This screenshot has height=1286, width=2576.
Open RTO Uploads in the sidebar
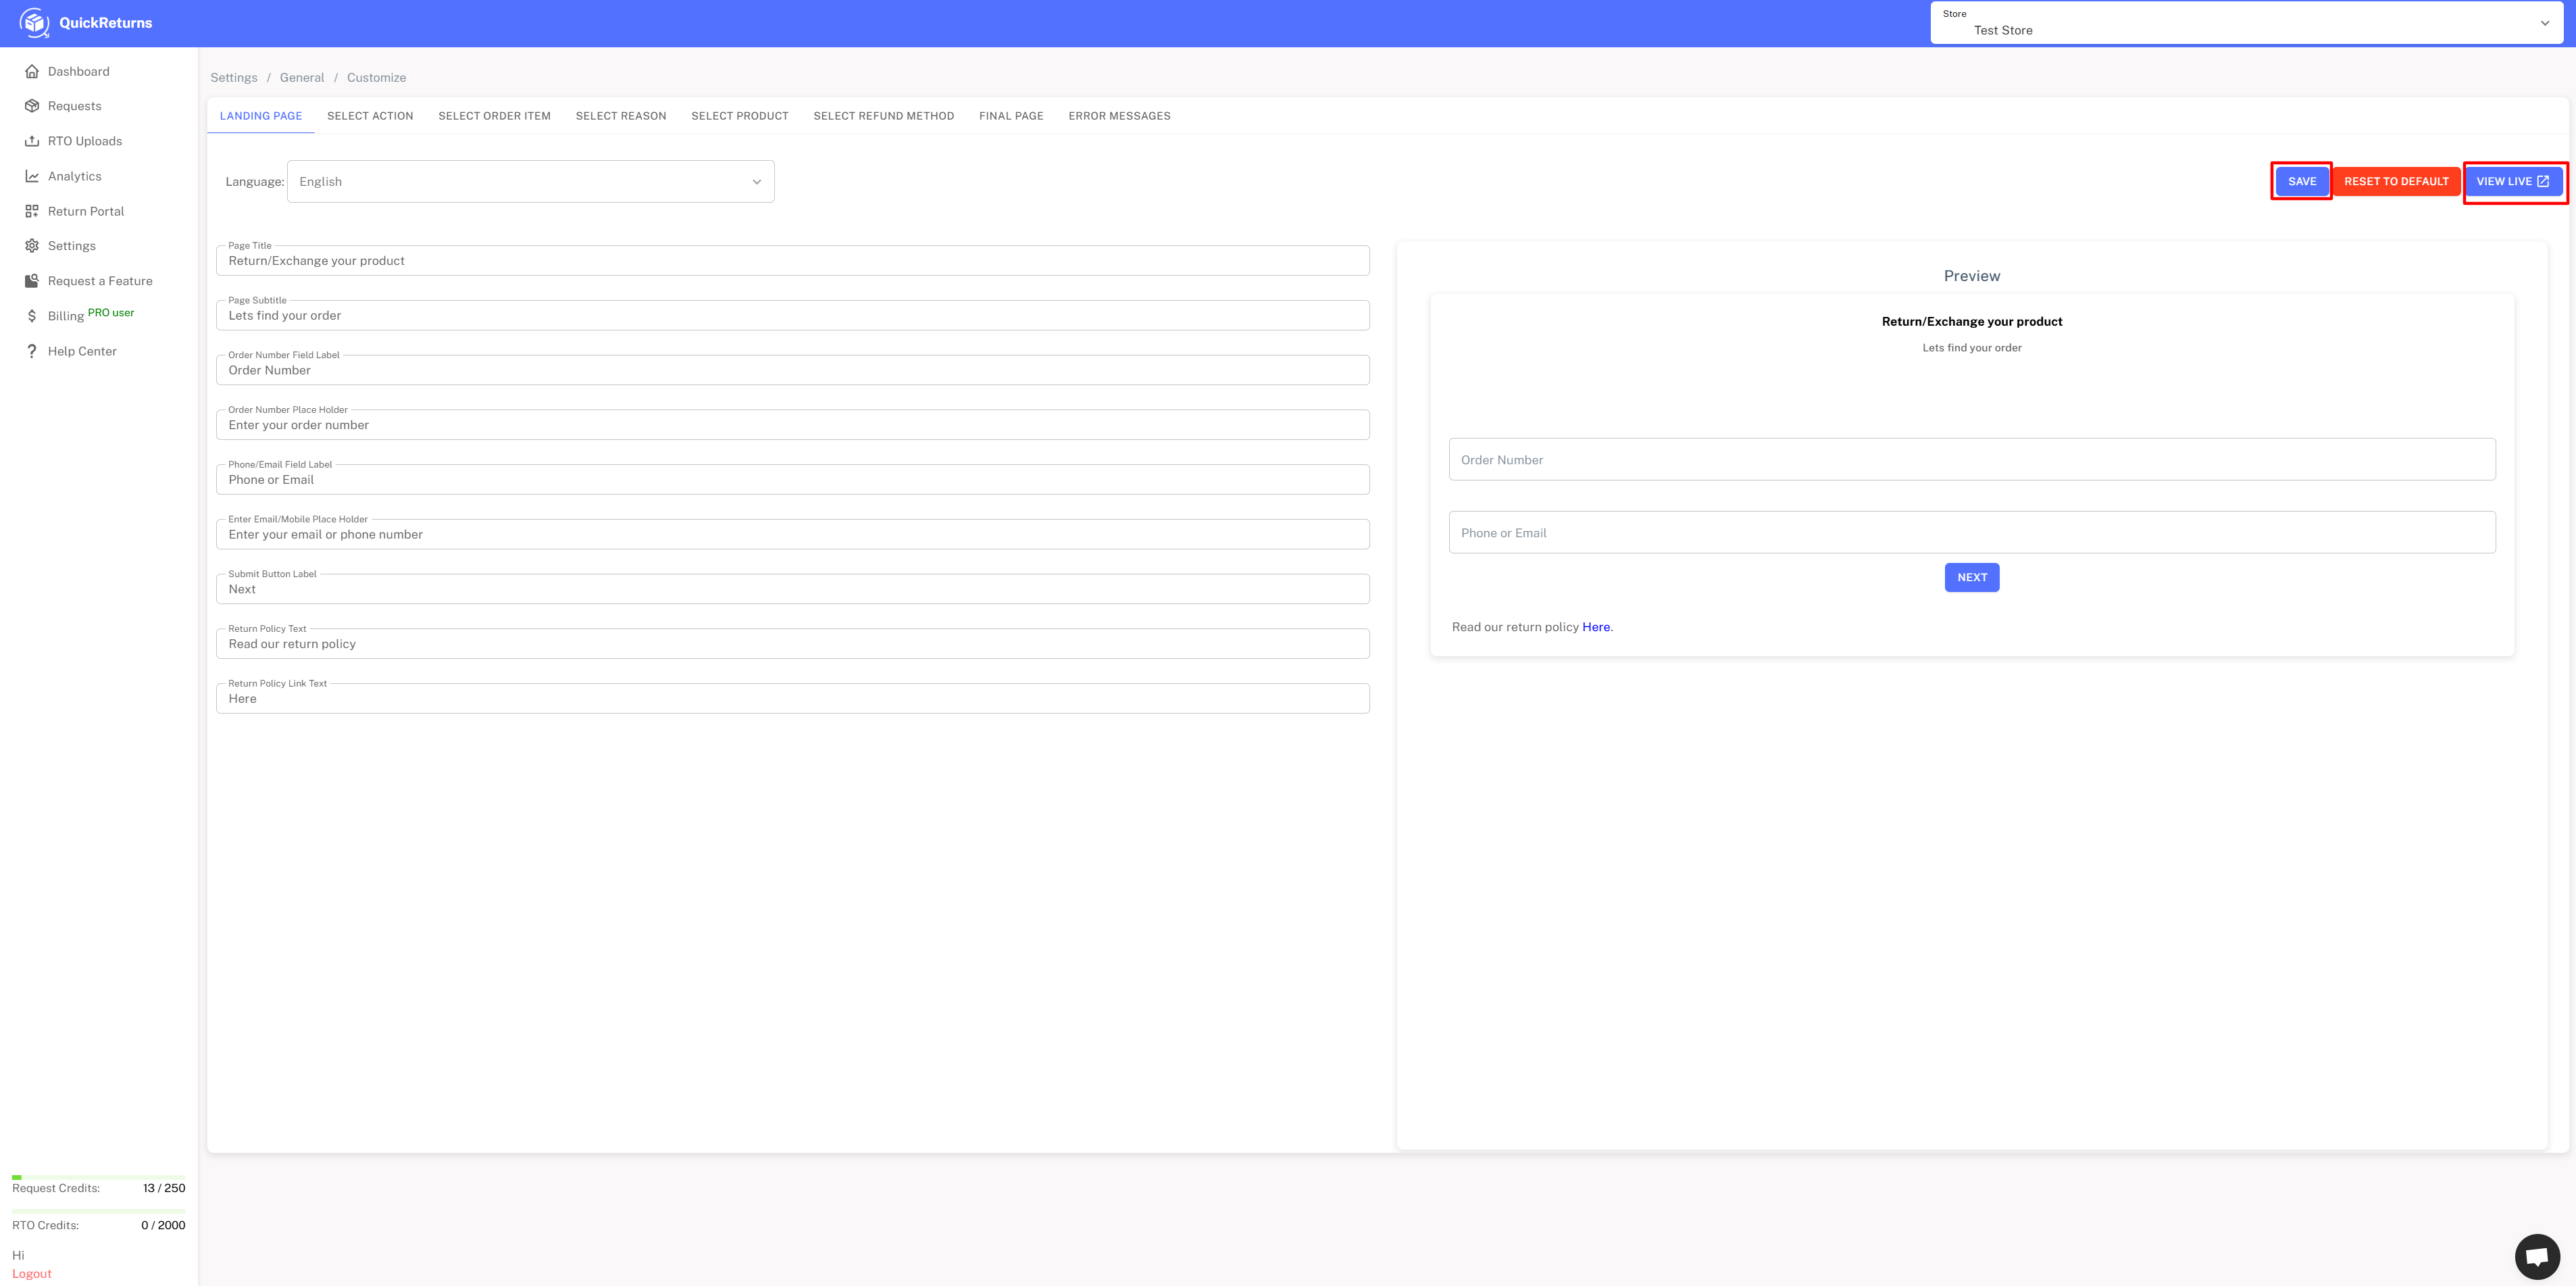85,141
